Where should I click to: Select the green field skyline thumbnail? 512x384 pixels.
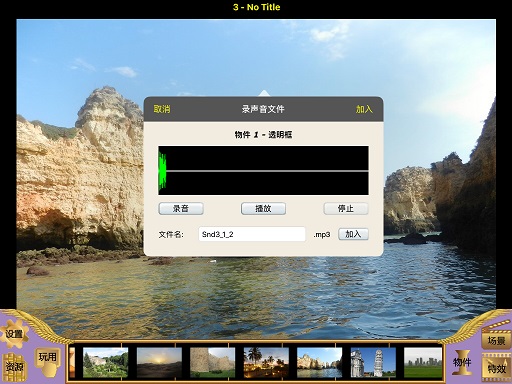[423, 363]
